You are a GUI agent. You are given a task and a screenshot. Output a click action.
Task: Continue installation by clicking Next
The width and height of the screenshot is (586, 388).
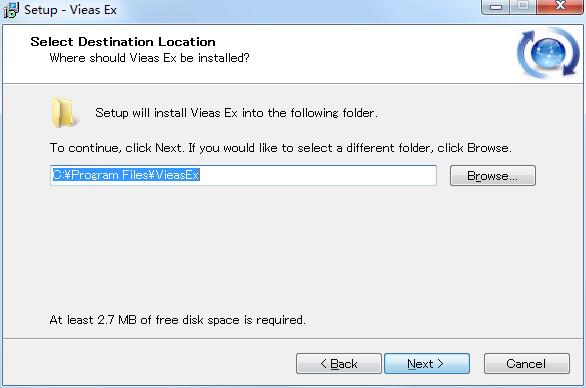coord(427,363)
